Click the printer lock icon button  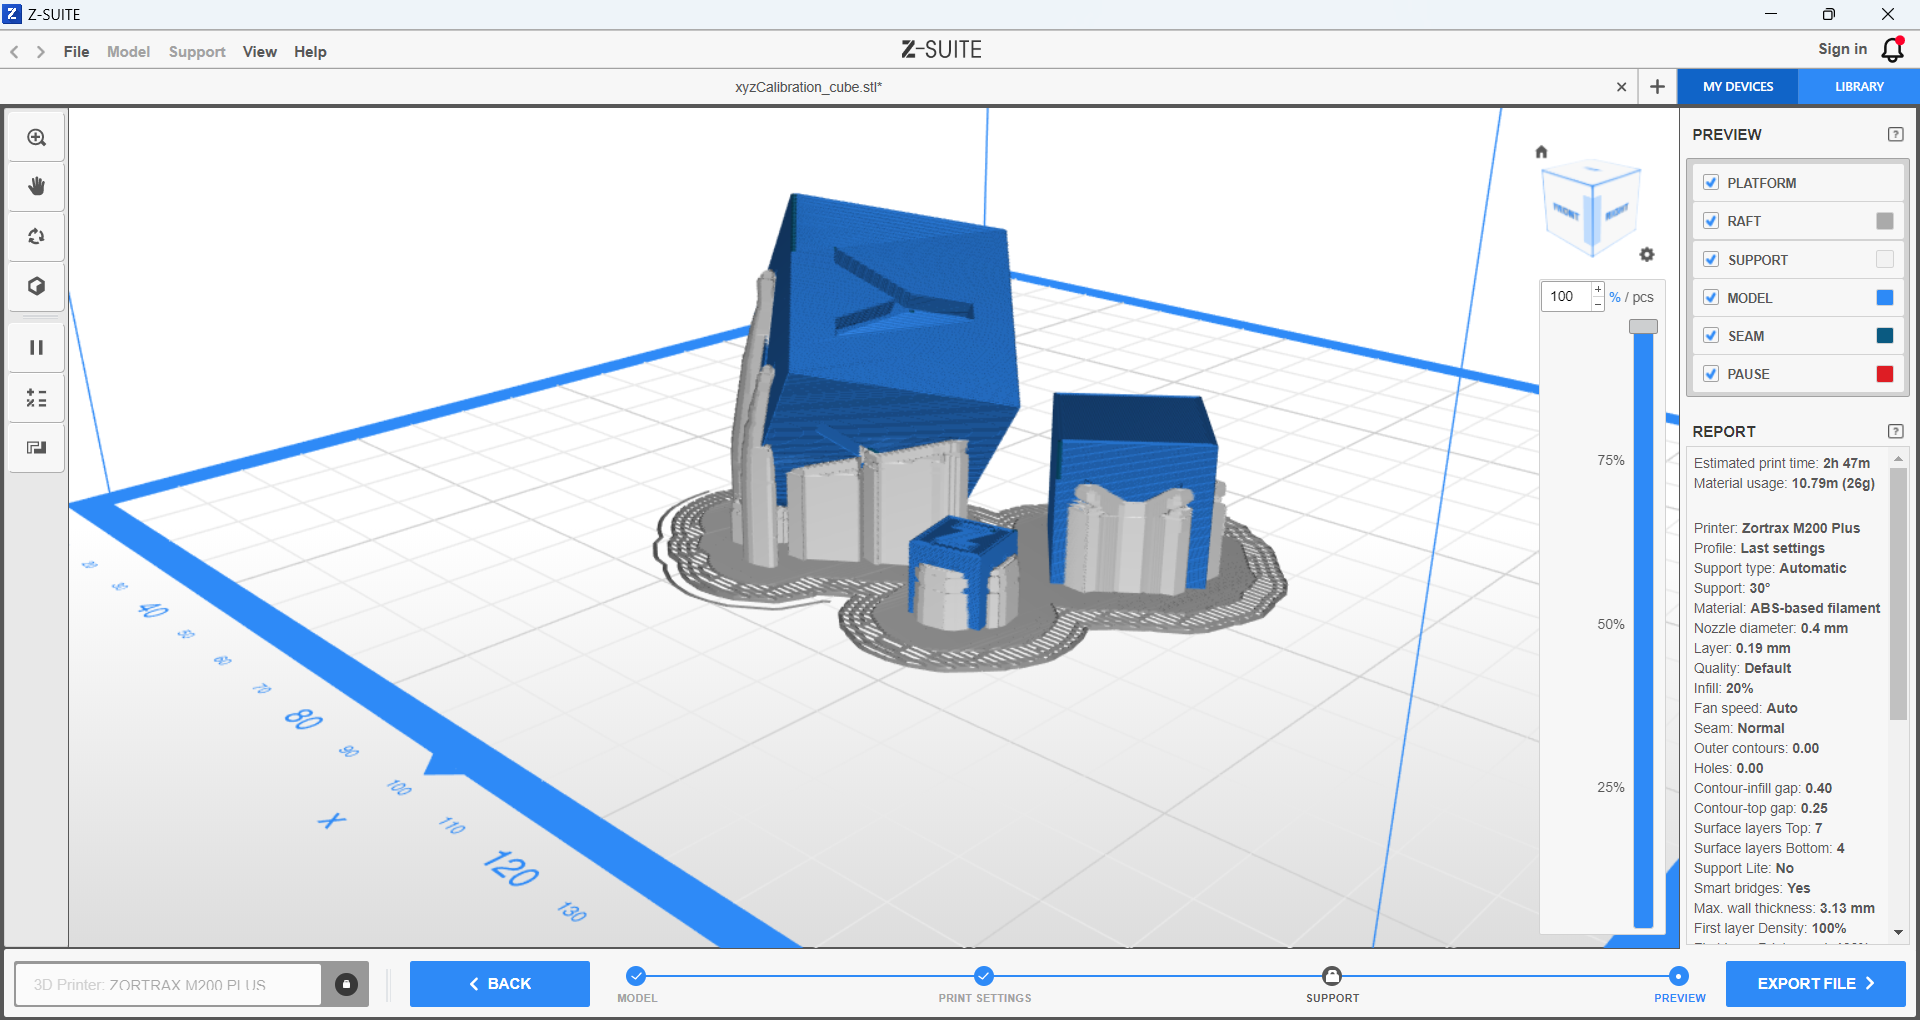click(346, 984)
